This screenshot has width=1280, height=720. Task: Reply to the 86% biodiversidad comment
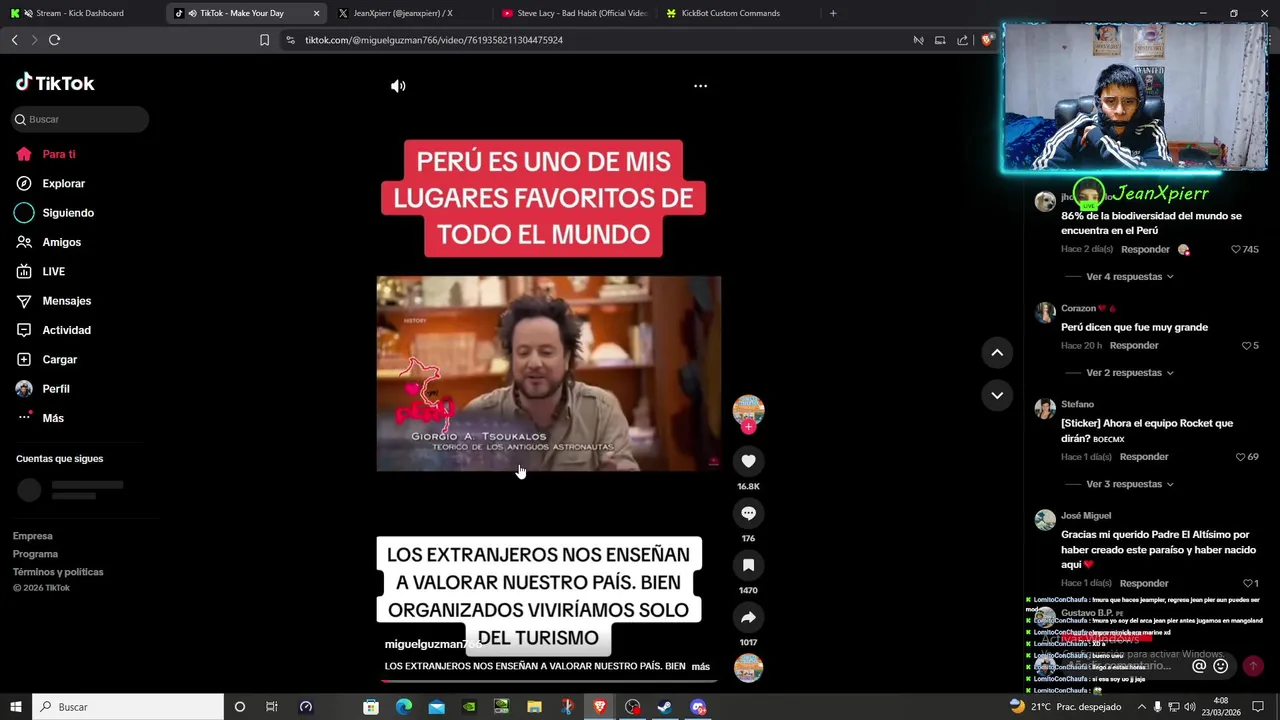[1145, 249]
